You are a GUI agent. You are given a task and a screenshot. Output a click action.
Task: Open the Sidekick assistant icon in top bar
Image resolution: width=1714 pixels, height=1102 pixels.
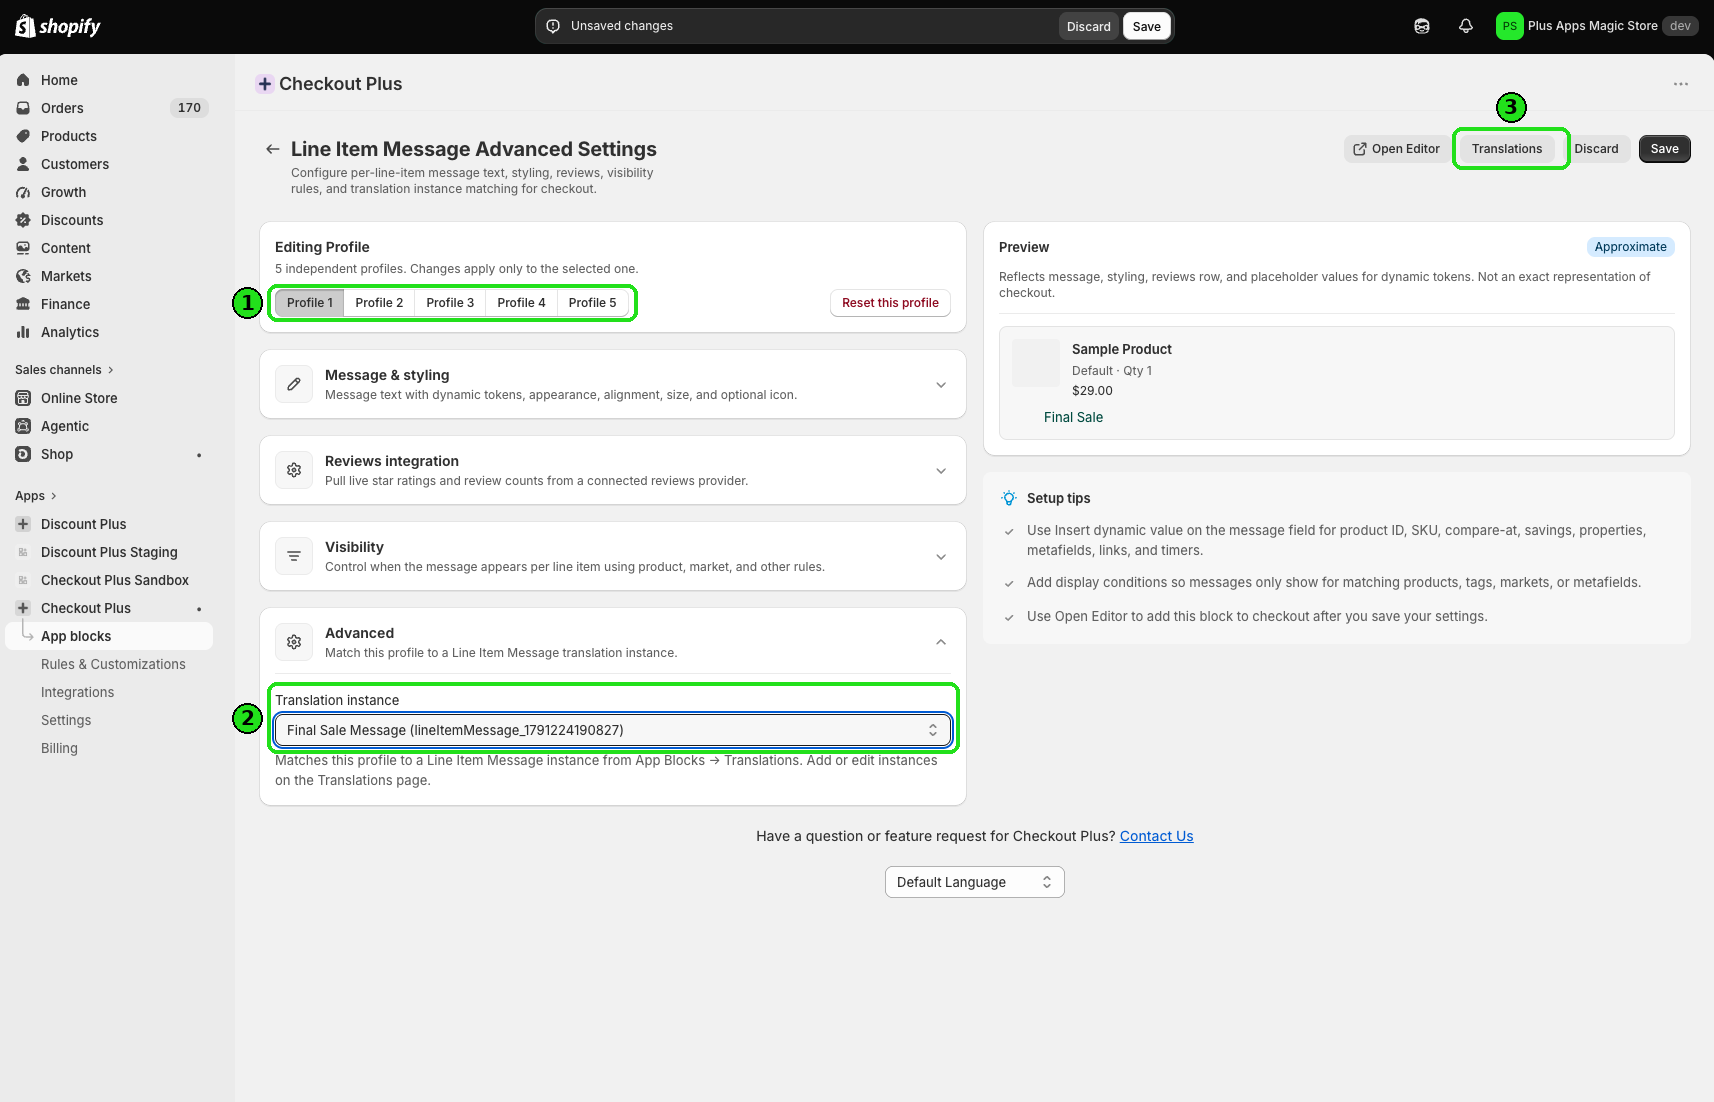click(1422, 26)
